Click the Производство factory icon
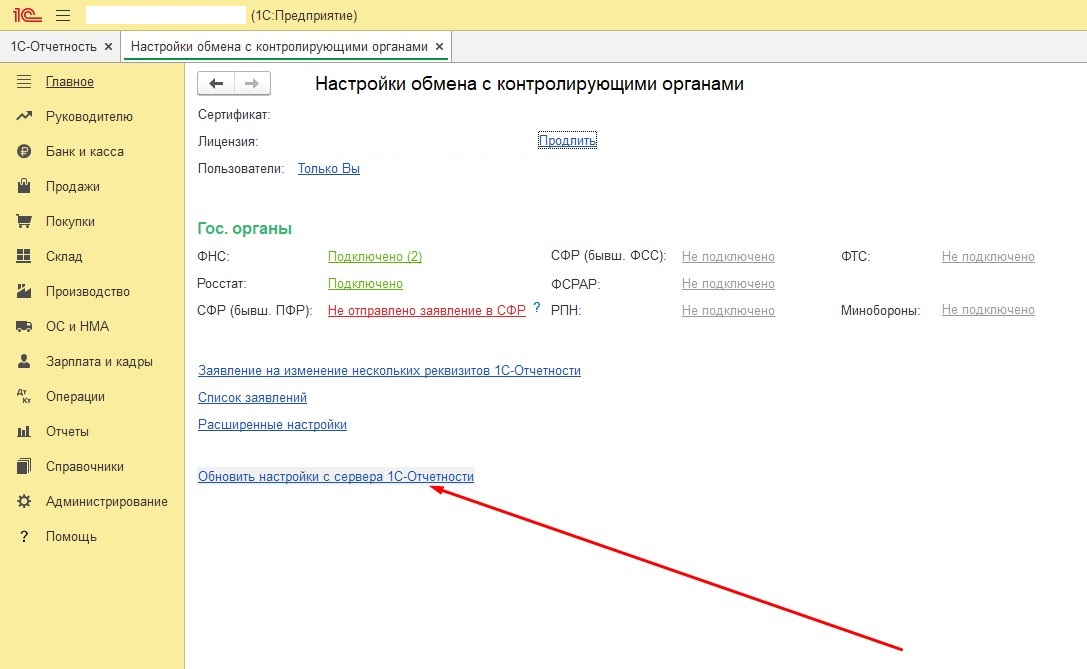The width and height of the screenshot is (1087, 669). point(24,291)
